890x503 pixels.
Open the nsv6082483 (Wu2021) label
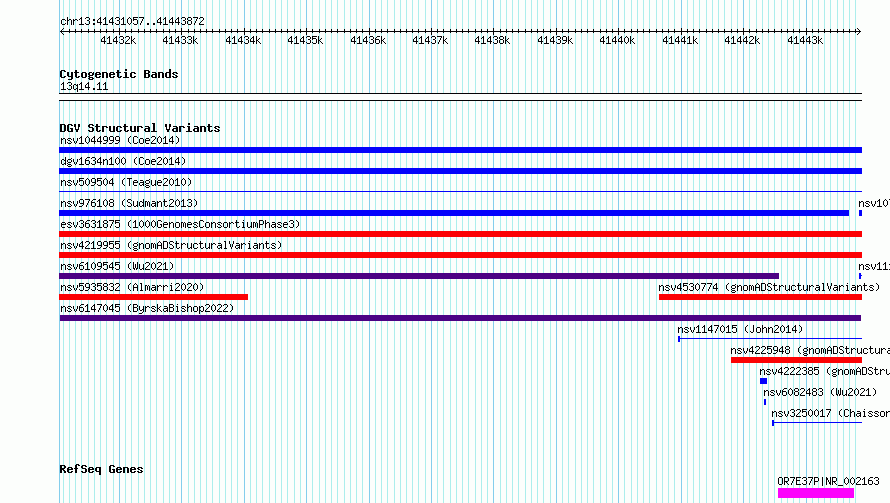[820, 392]
